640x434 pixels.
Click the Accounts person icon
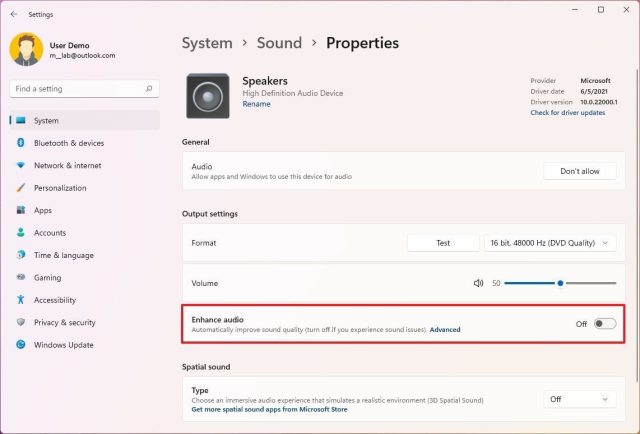click(21, 233)
